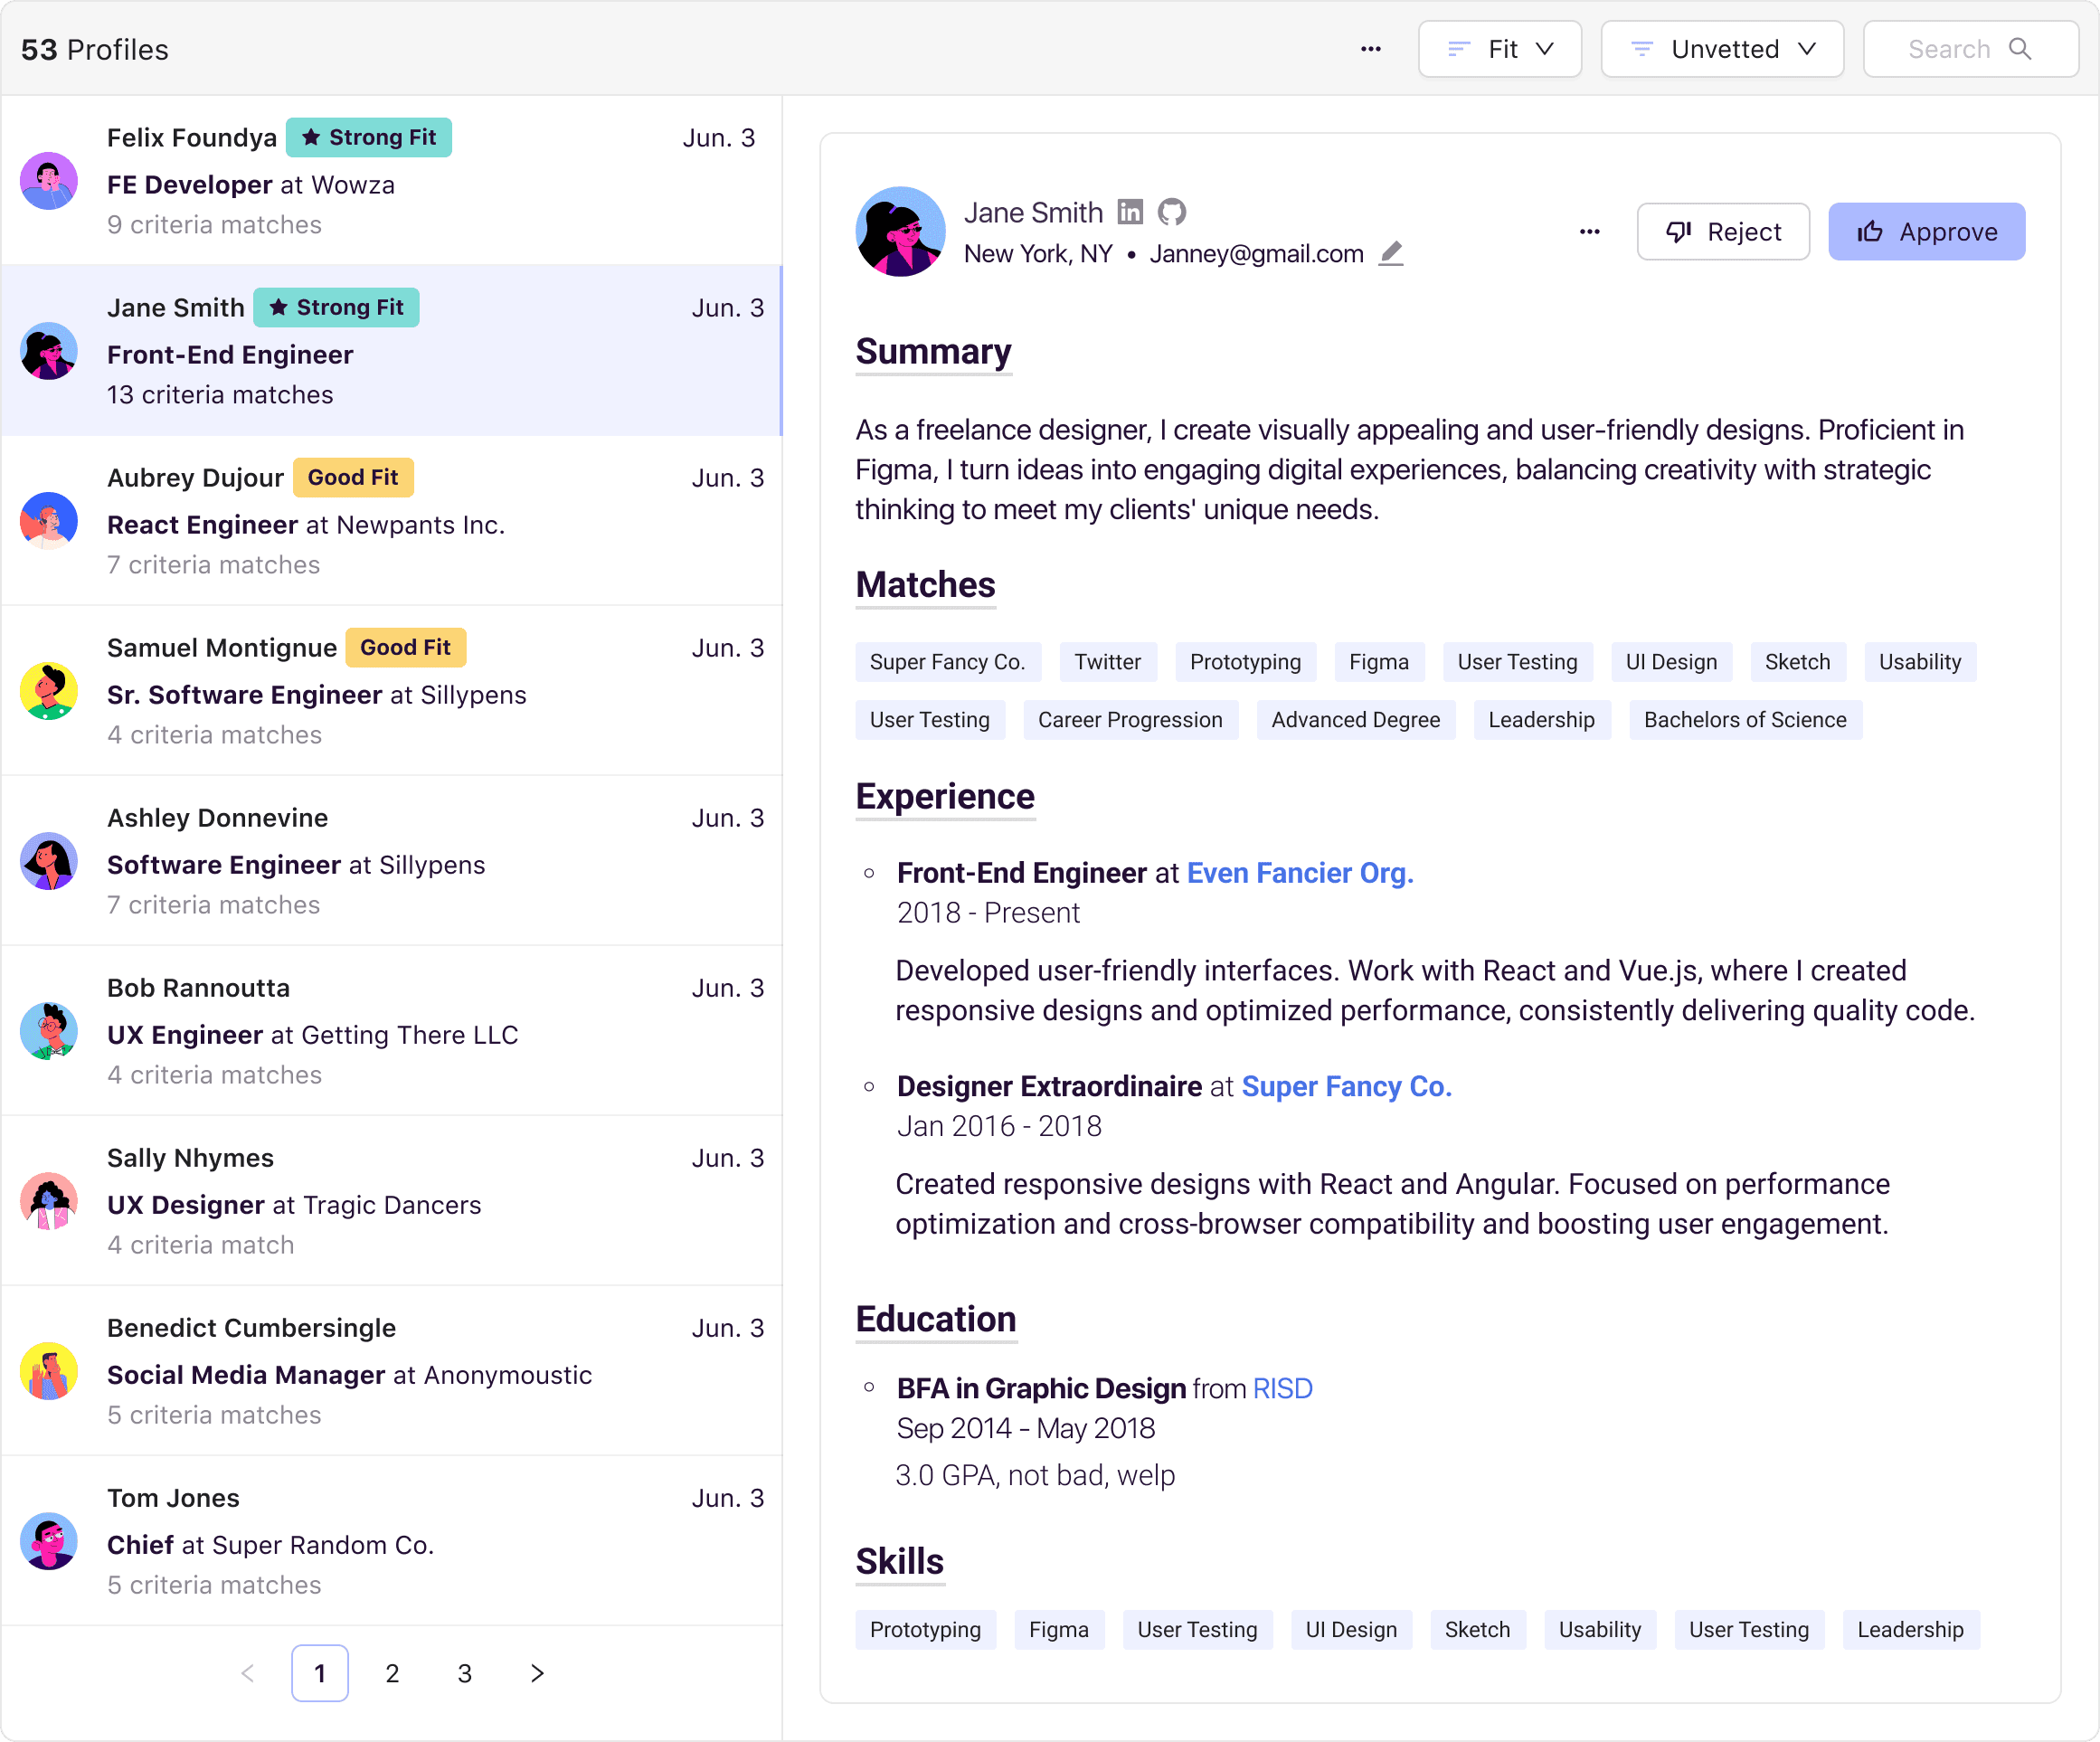
Task: Go to next page with the right arrow
Action: (x=536, y=1672)
